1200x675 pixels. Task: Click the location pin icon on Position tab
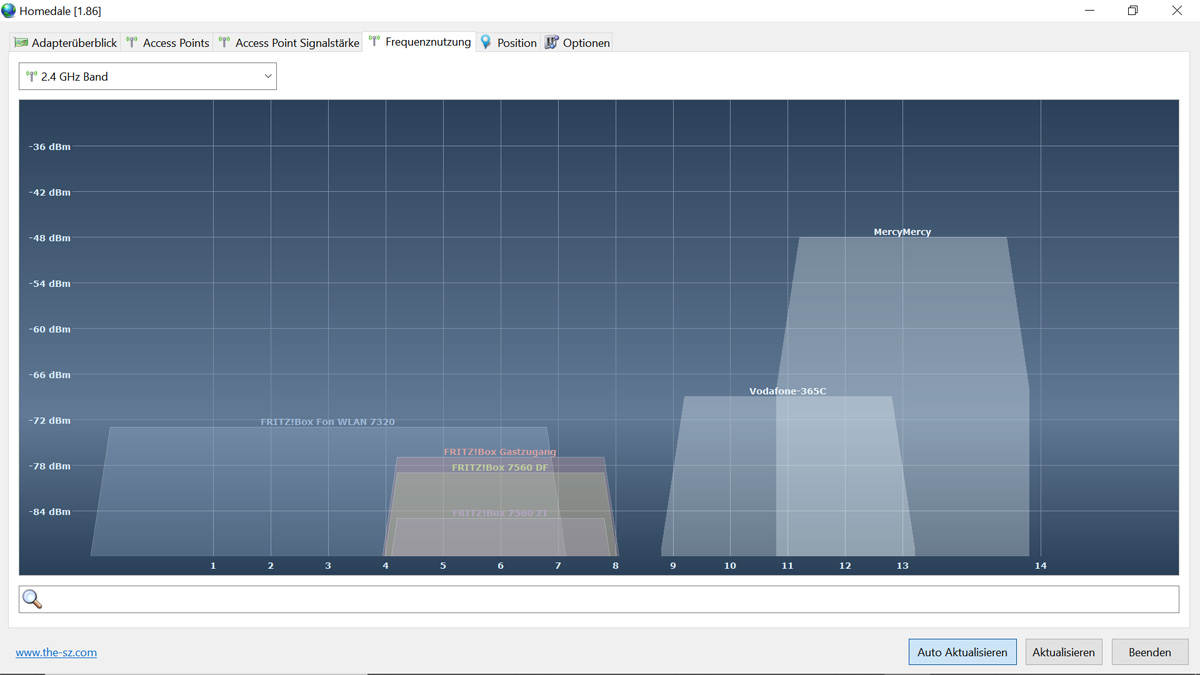486,43
